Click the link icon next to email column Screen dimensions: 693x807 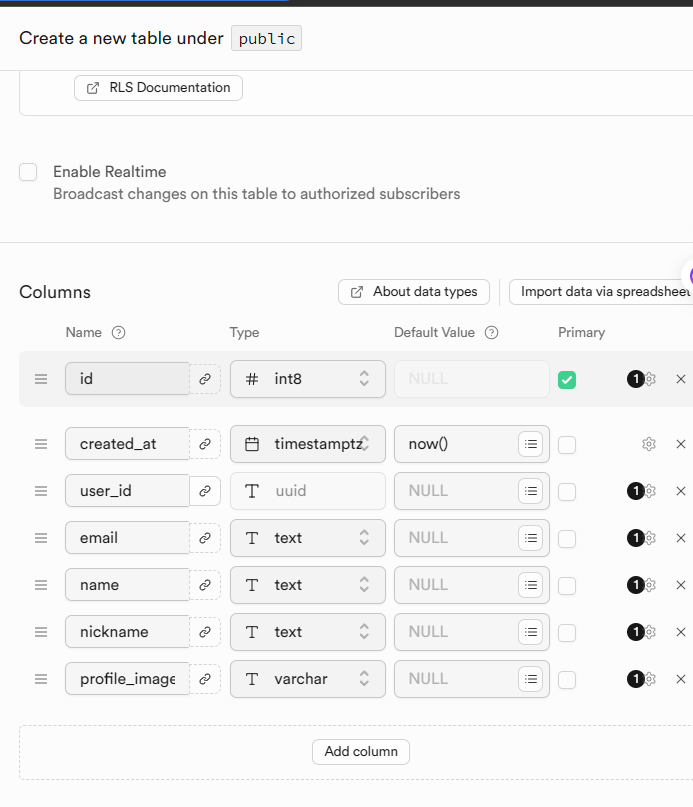[x=205, y=538]
